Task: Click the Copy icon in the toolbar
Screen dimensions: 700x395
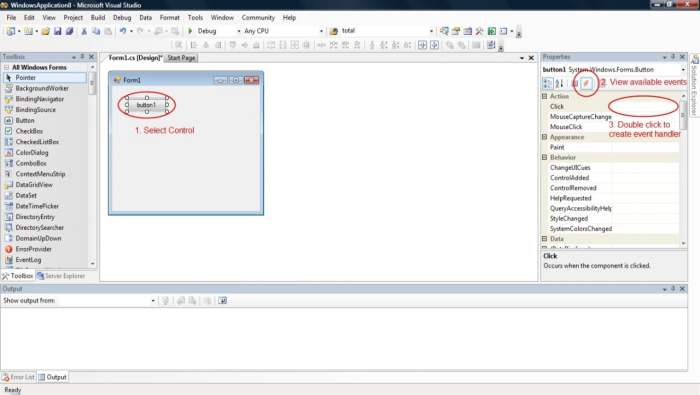Action: [x=96, y=31]
